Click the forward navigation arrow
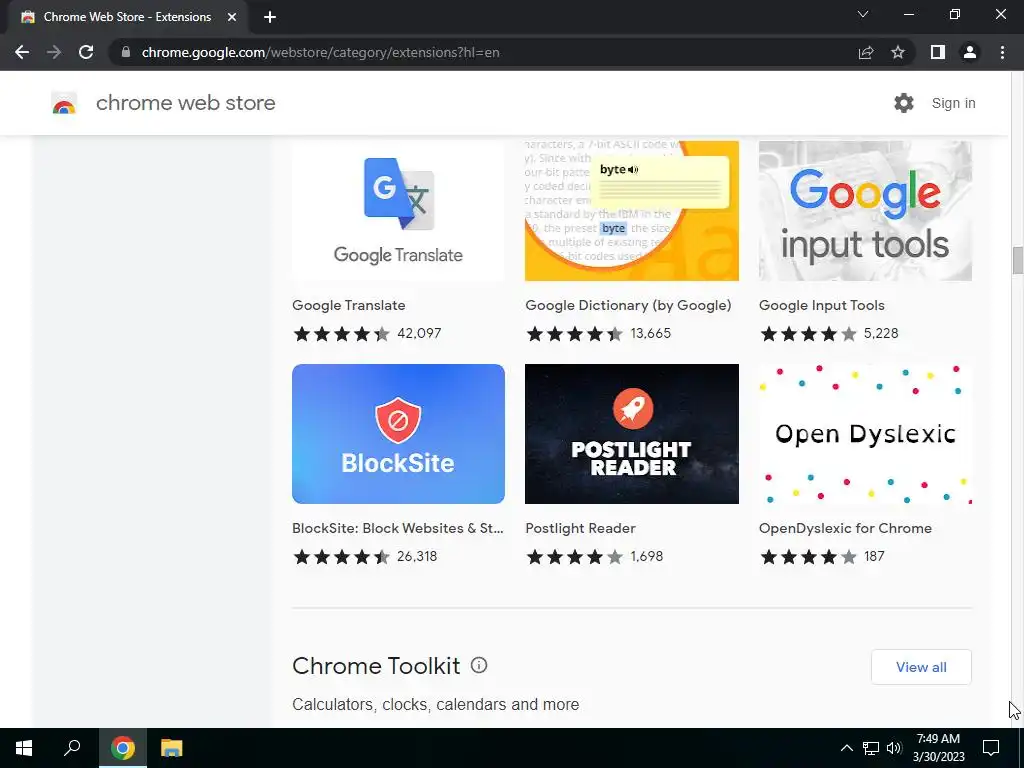 (54, 52)
